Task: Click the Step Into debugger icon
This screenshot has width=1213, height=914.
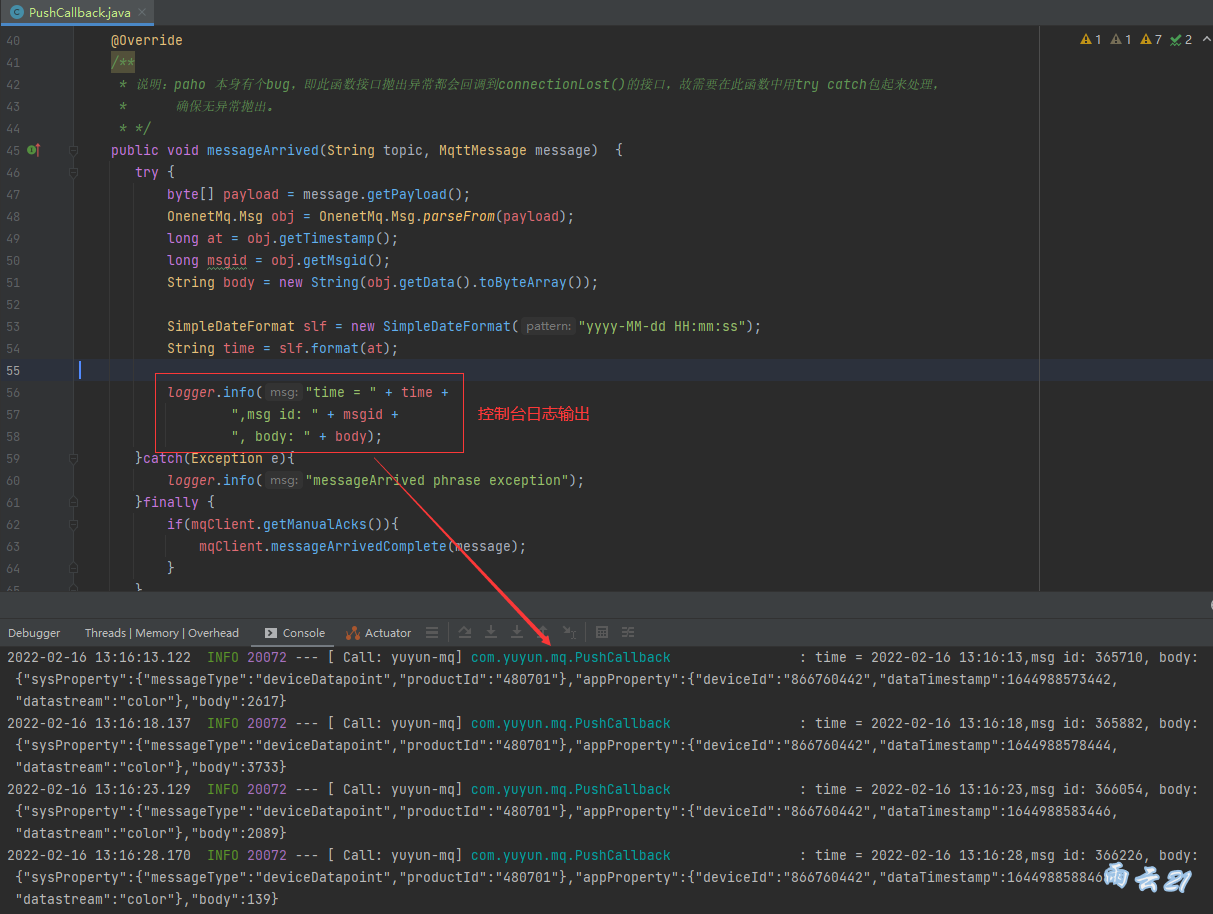Action: [491, 632]
